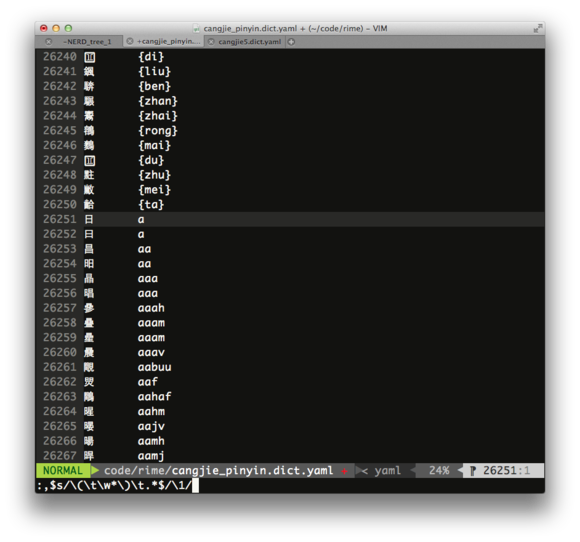Click the command line substitute text

coord(114,485)
